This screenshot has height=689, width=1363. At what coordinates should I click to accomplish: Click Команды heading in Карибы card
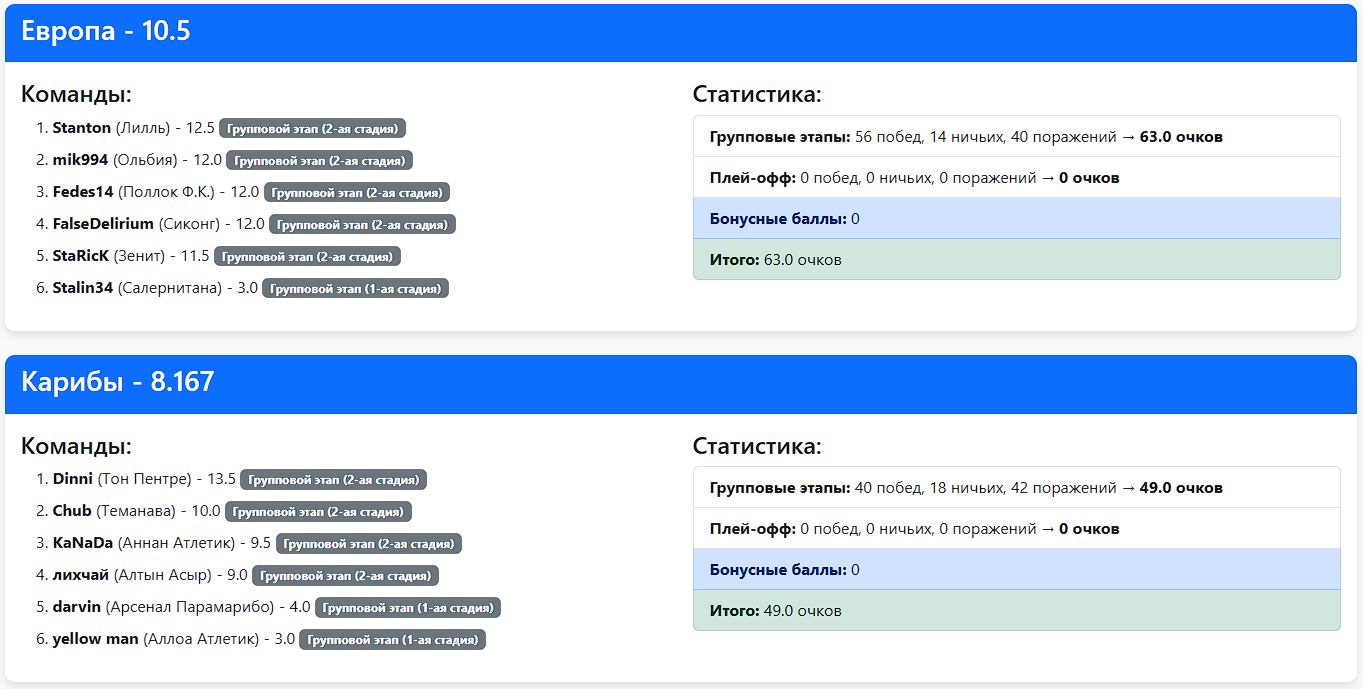(77, 446)
